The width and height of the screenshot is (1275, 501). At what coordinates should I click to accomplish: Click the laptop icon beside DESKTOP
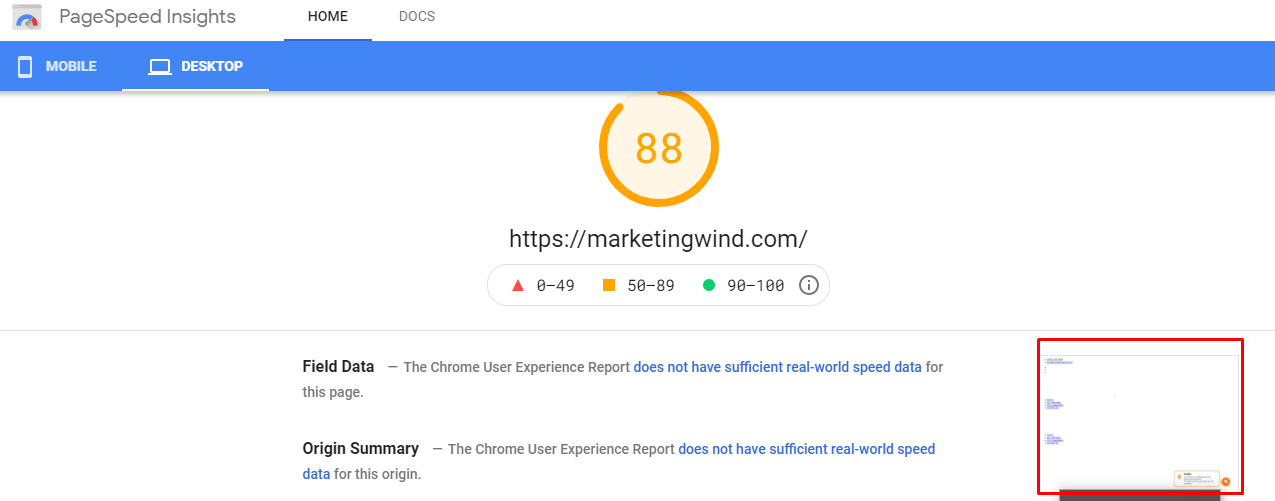click(160, 67)
